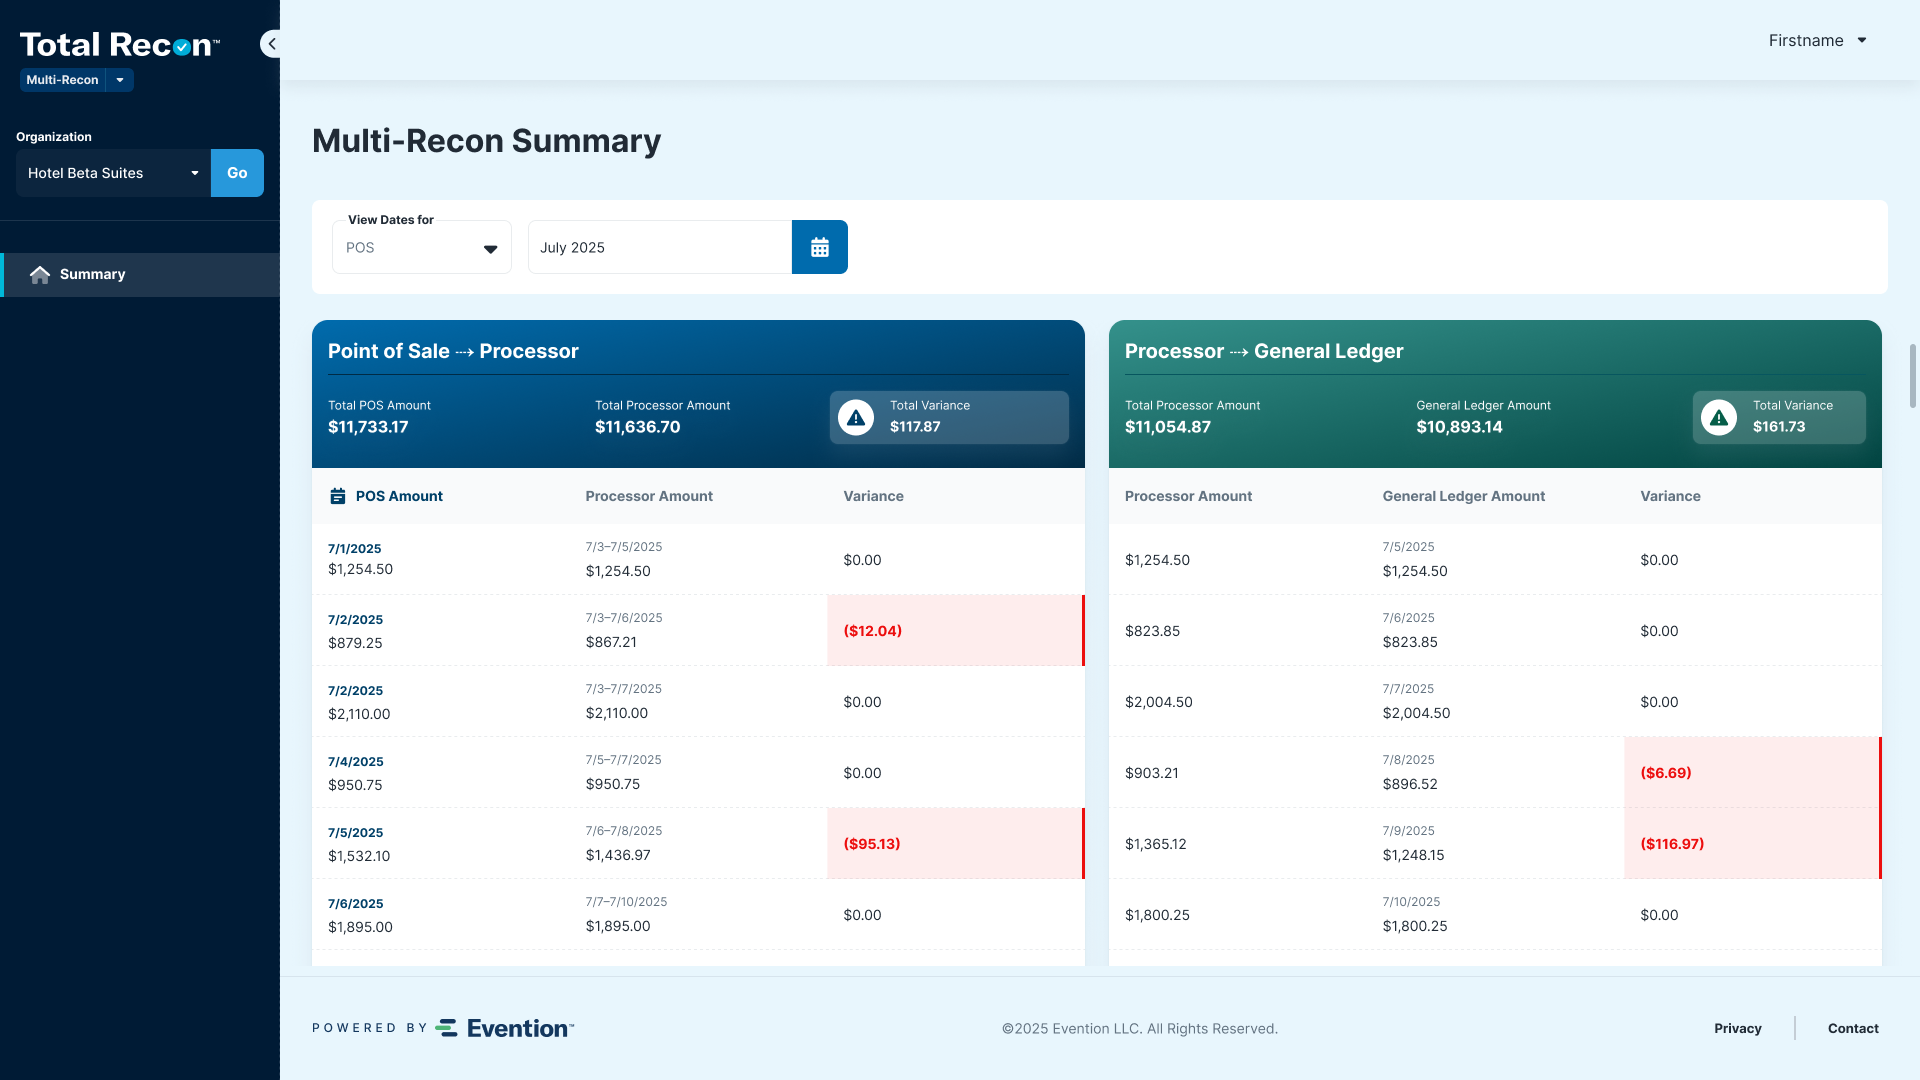This screenshot has width=1920, height=1080.
Task: Expand the View Dates for POS dropdown
Action: [x=422, y=247]
